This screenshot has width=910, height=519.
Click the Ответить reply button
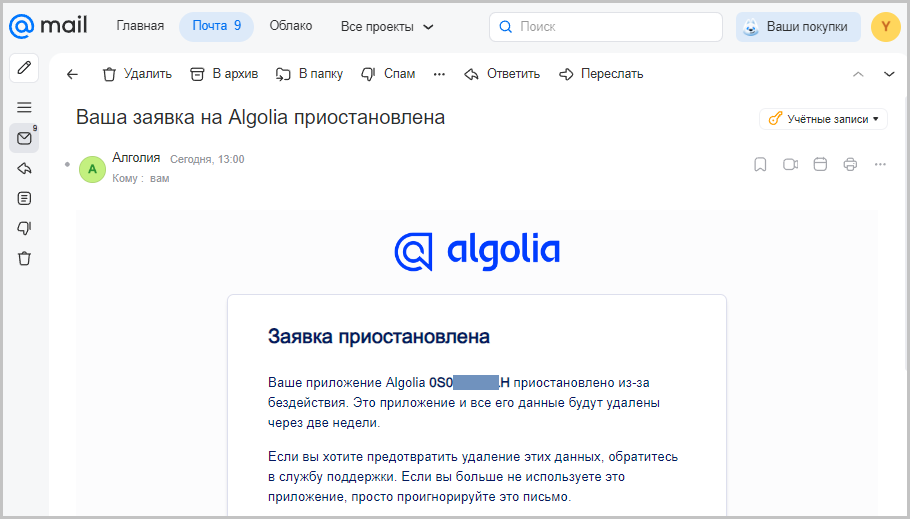coord(502,74)
